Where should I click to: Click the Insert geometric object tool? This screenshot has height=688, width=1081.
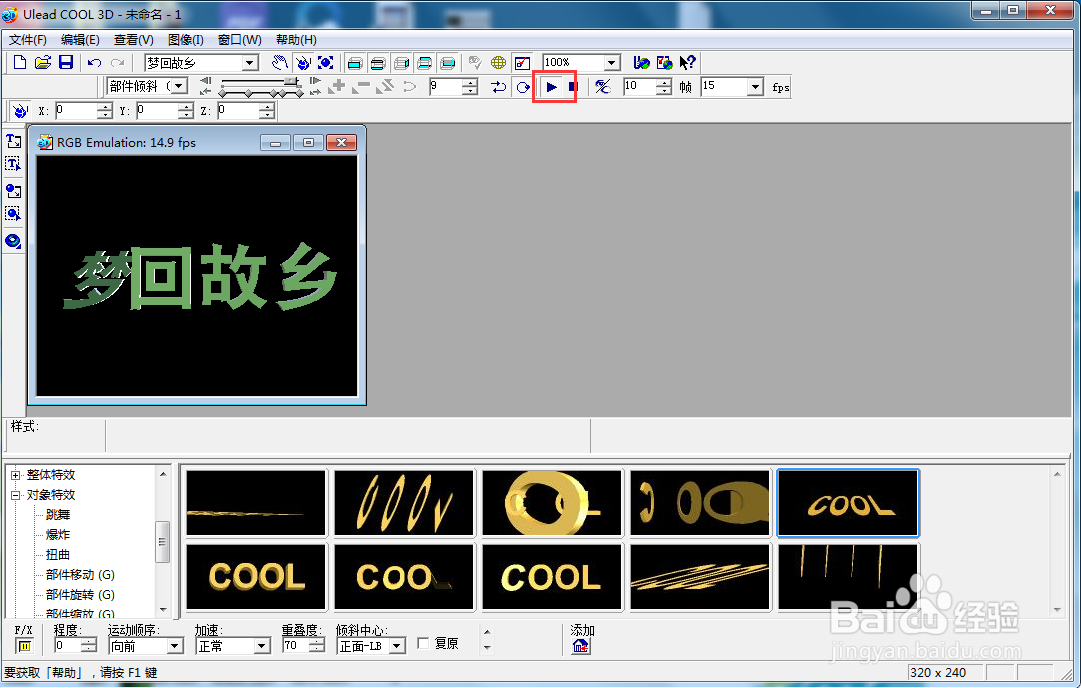(13, 241)
